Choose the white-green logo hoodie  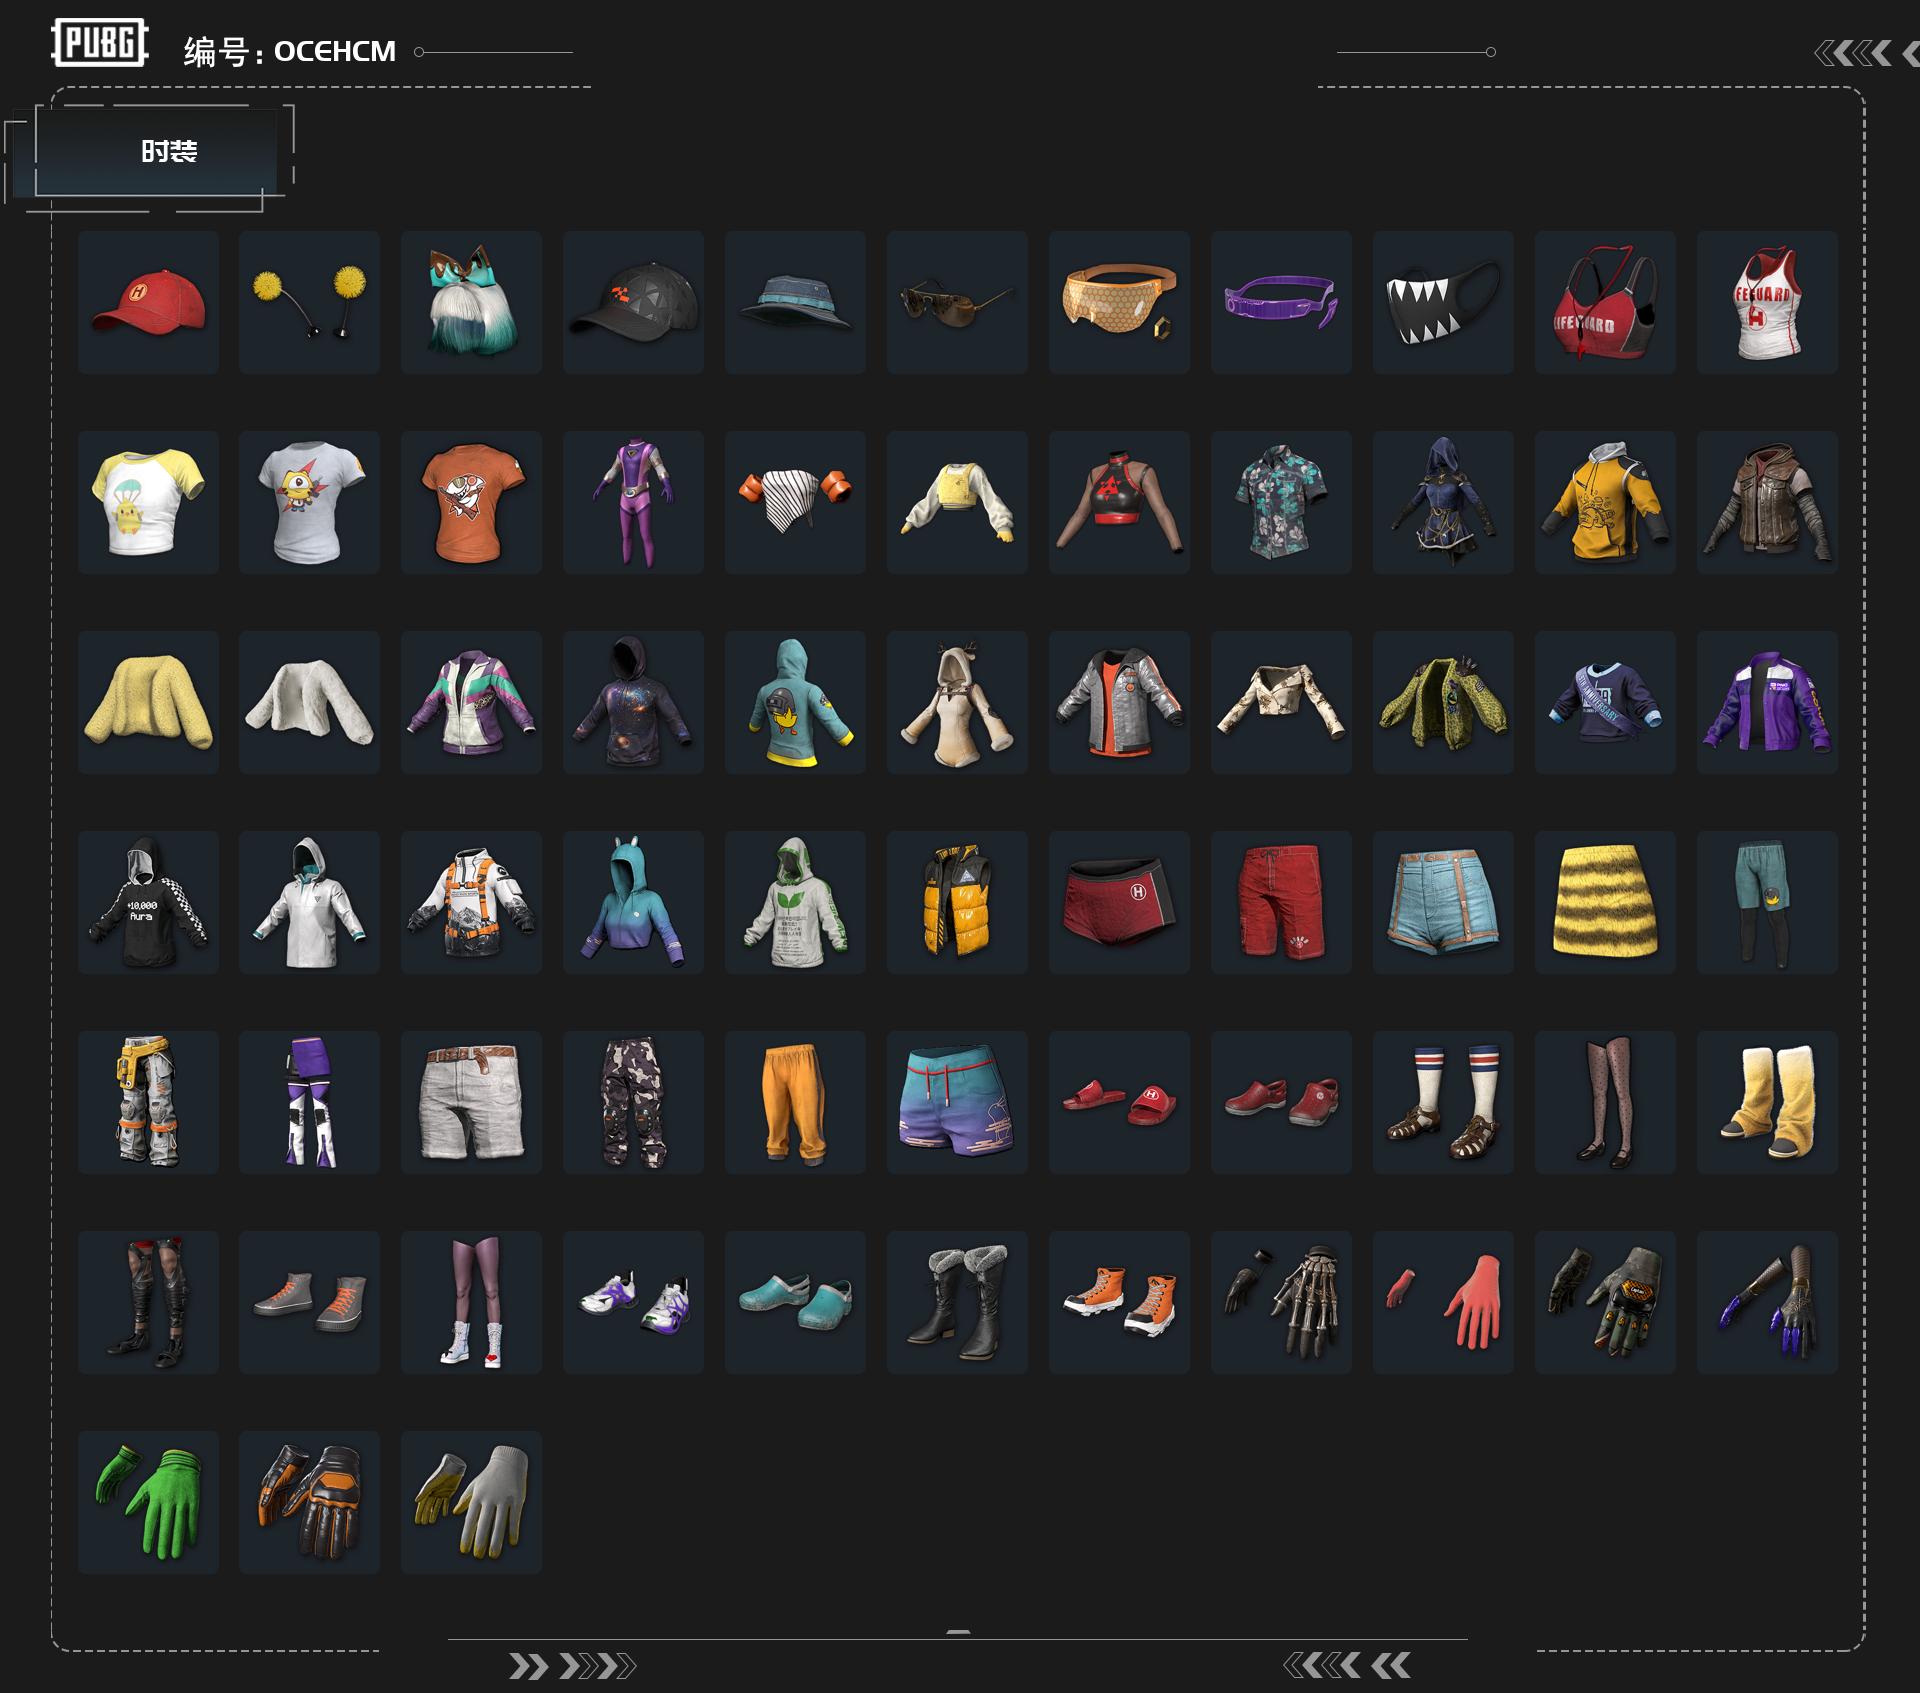(795, 902)
